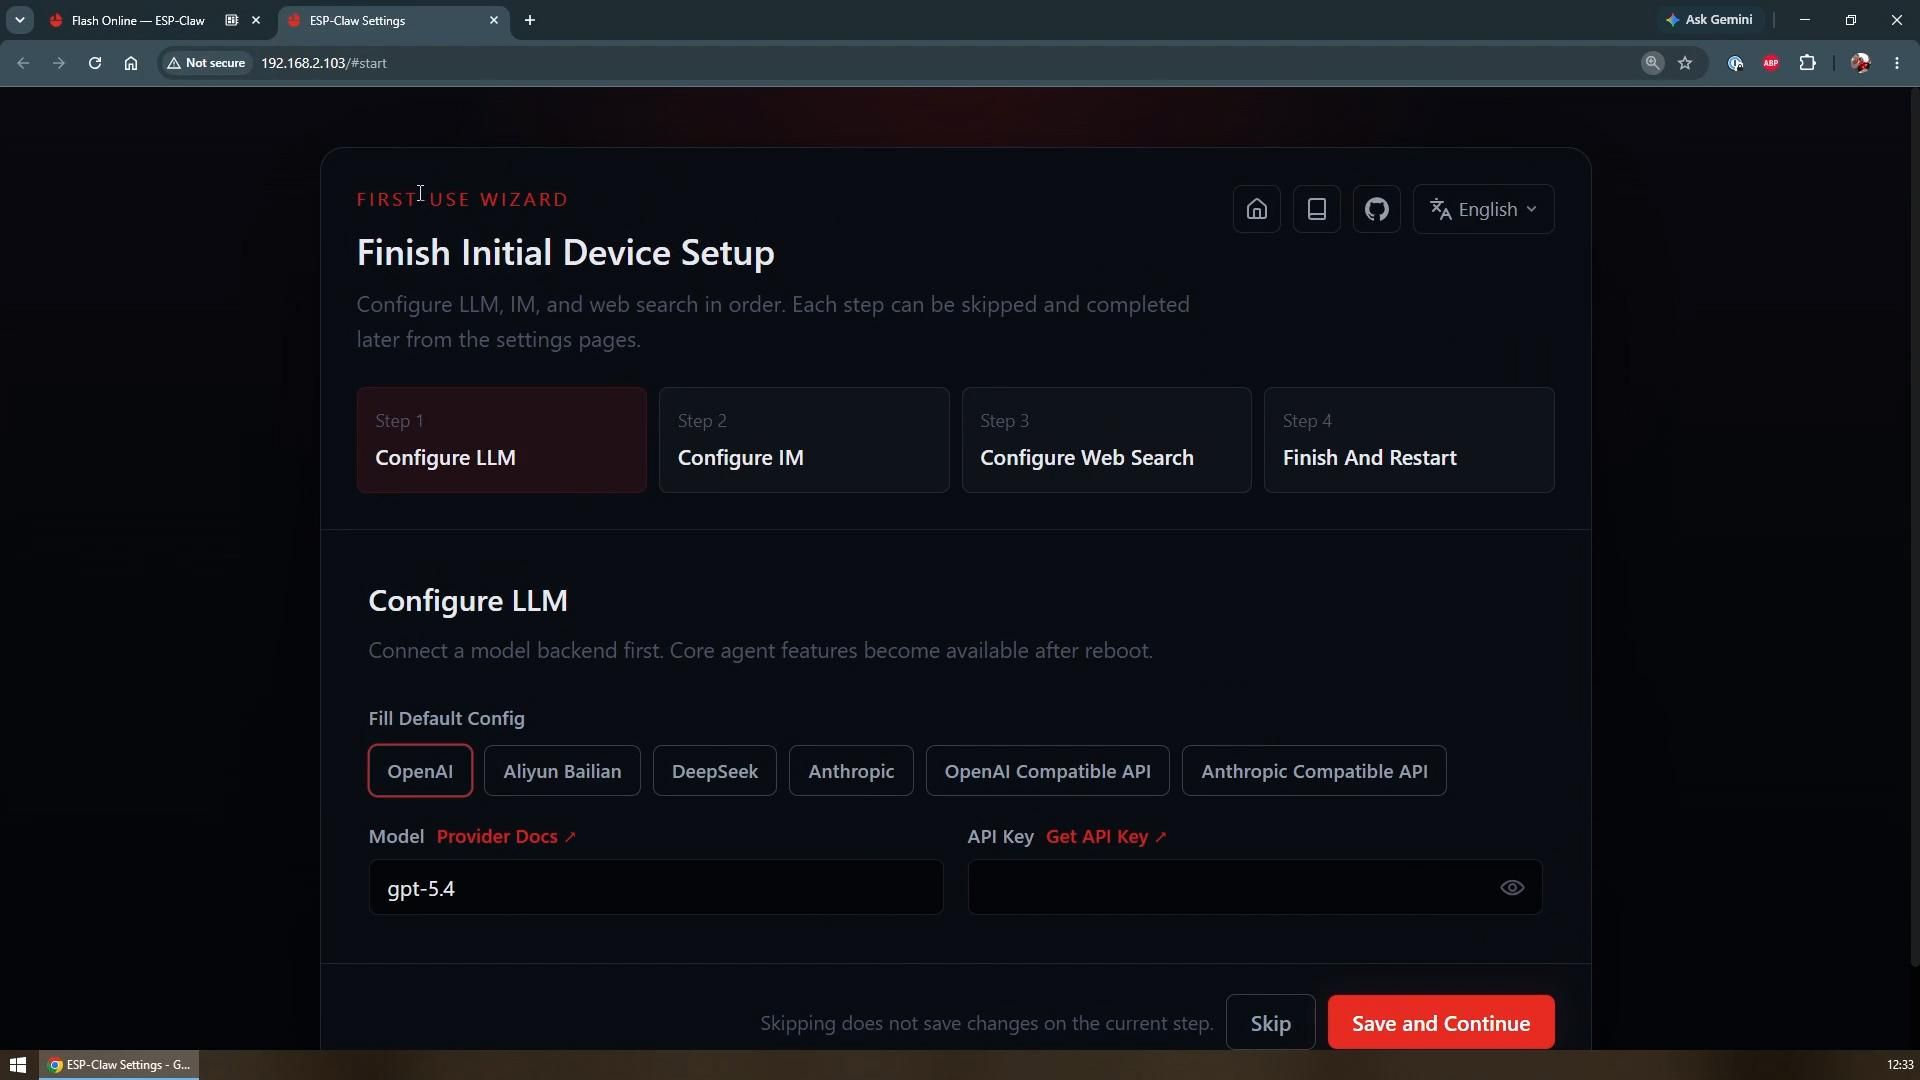Viewport: 1920px width, 1080px height.
Task: Click Save and Continue
Action: (x=1441, y=1023)
